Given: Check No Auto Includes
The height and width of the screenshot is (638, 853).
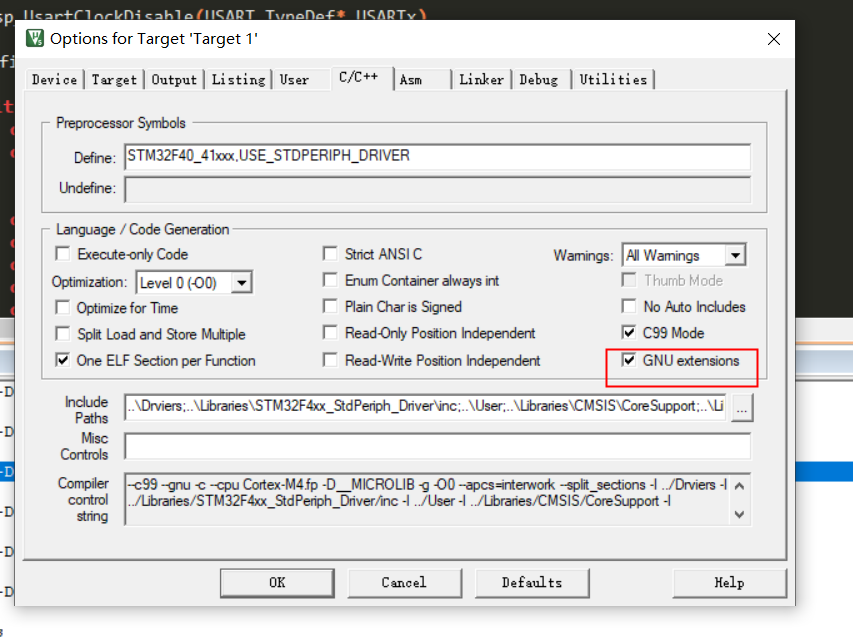Looking at the screenshot, I should pyautogui.click(x=629, y=307).
